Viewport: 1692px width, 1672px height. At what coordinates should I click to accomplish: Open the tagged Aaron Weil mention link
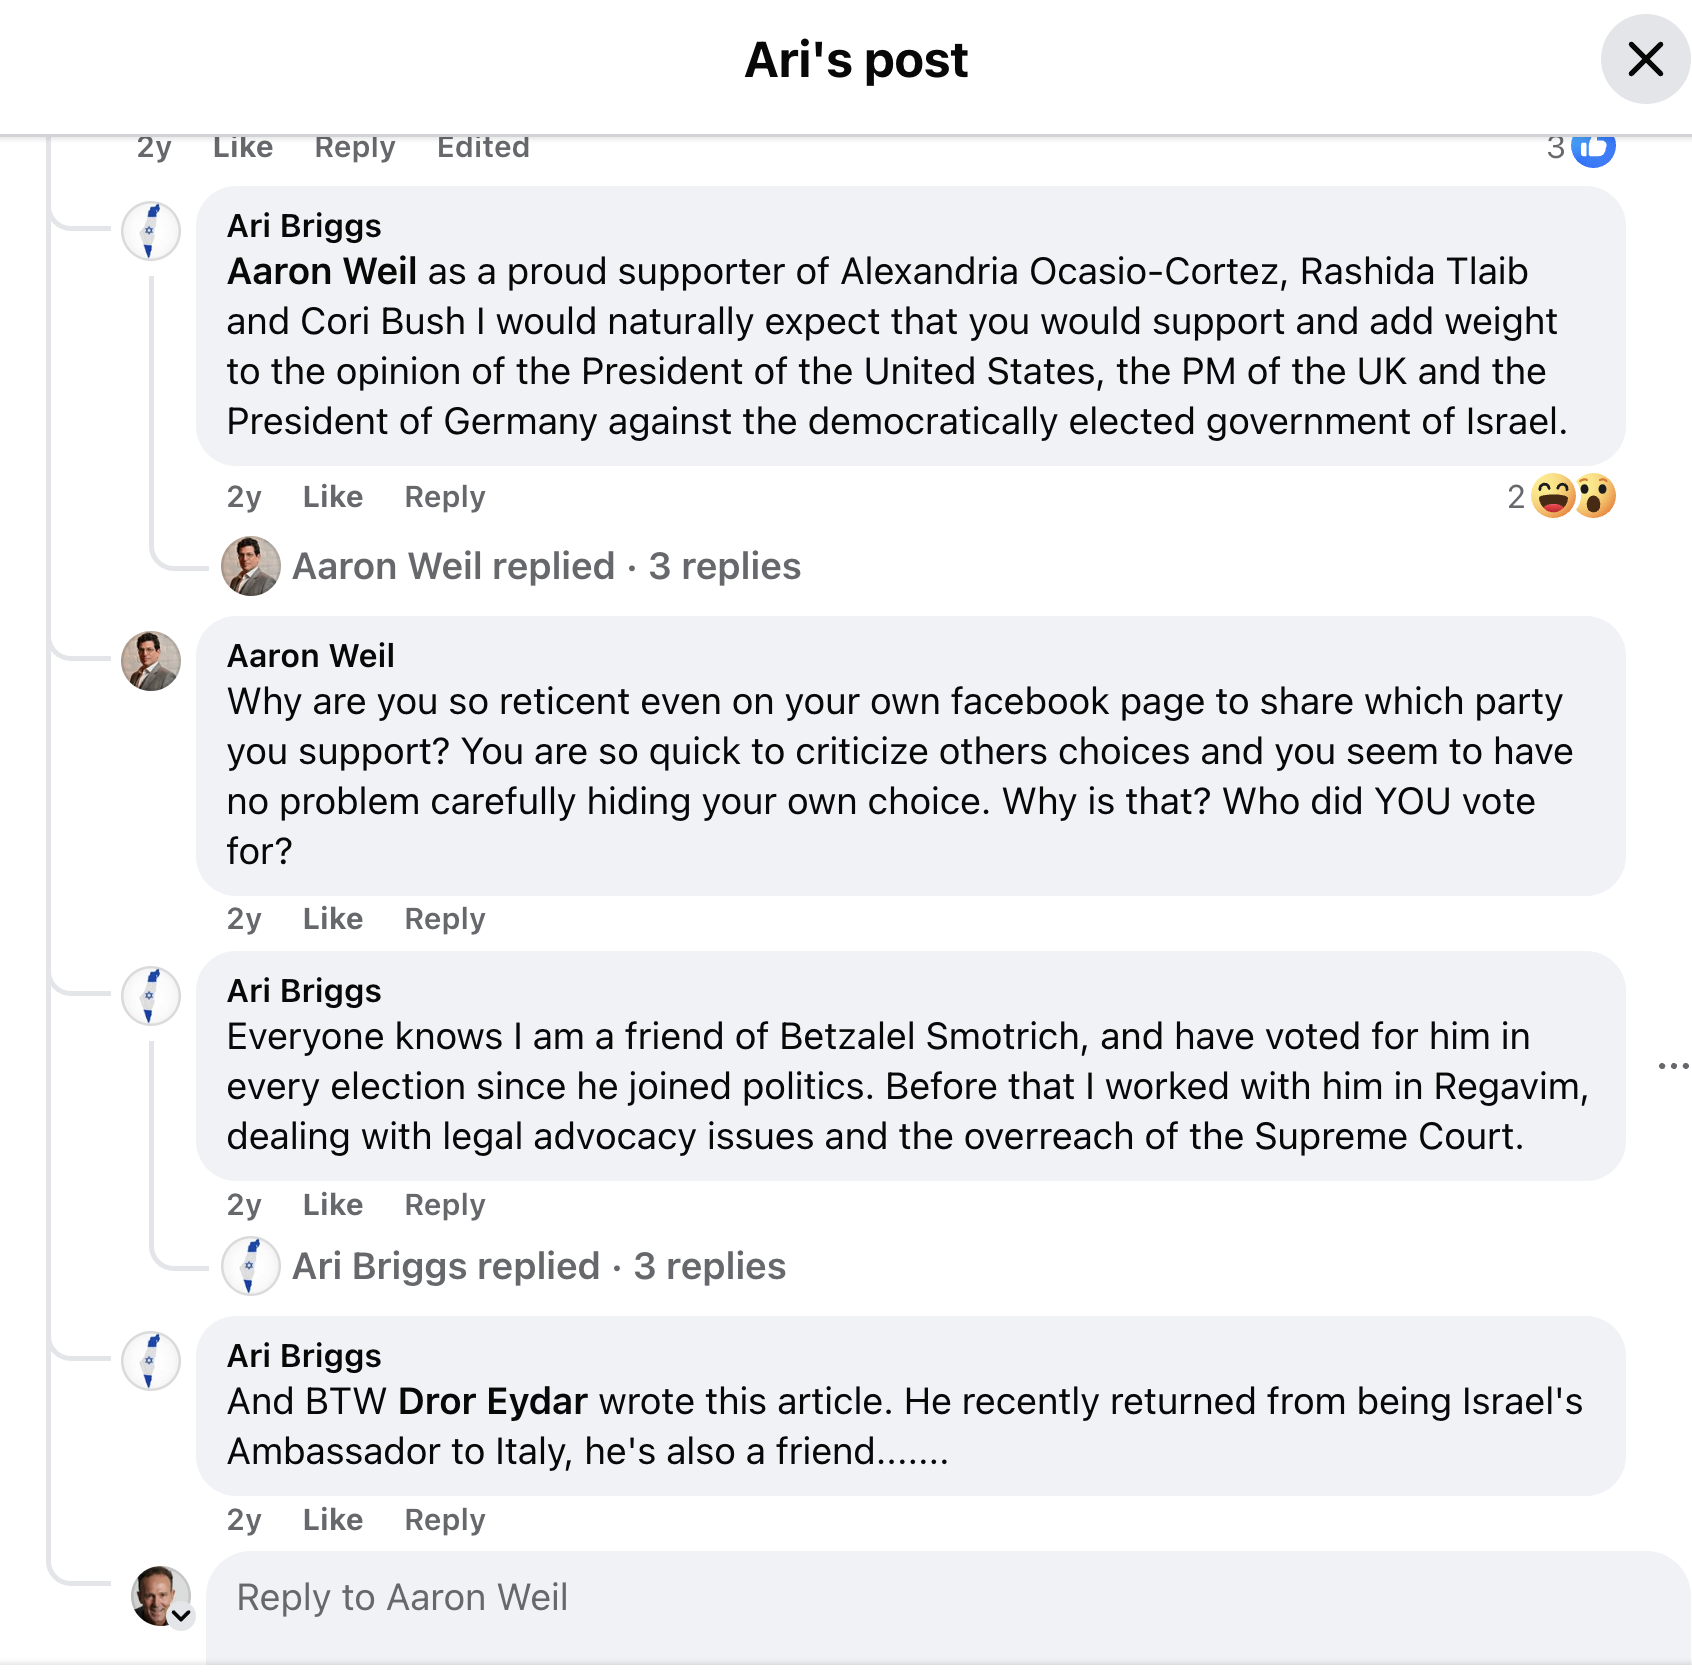321,271
